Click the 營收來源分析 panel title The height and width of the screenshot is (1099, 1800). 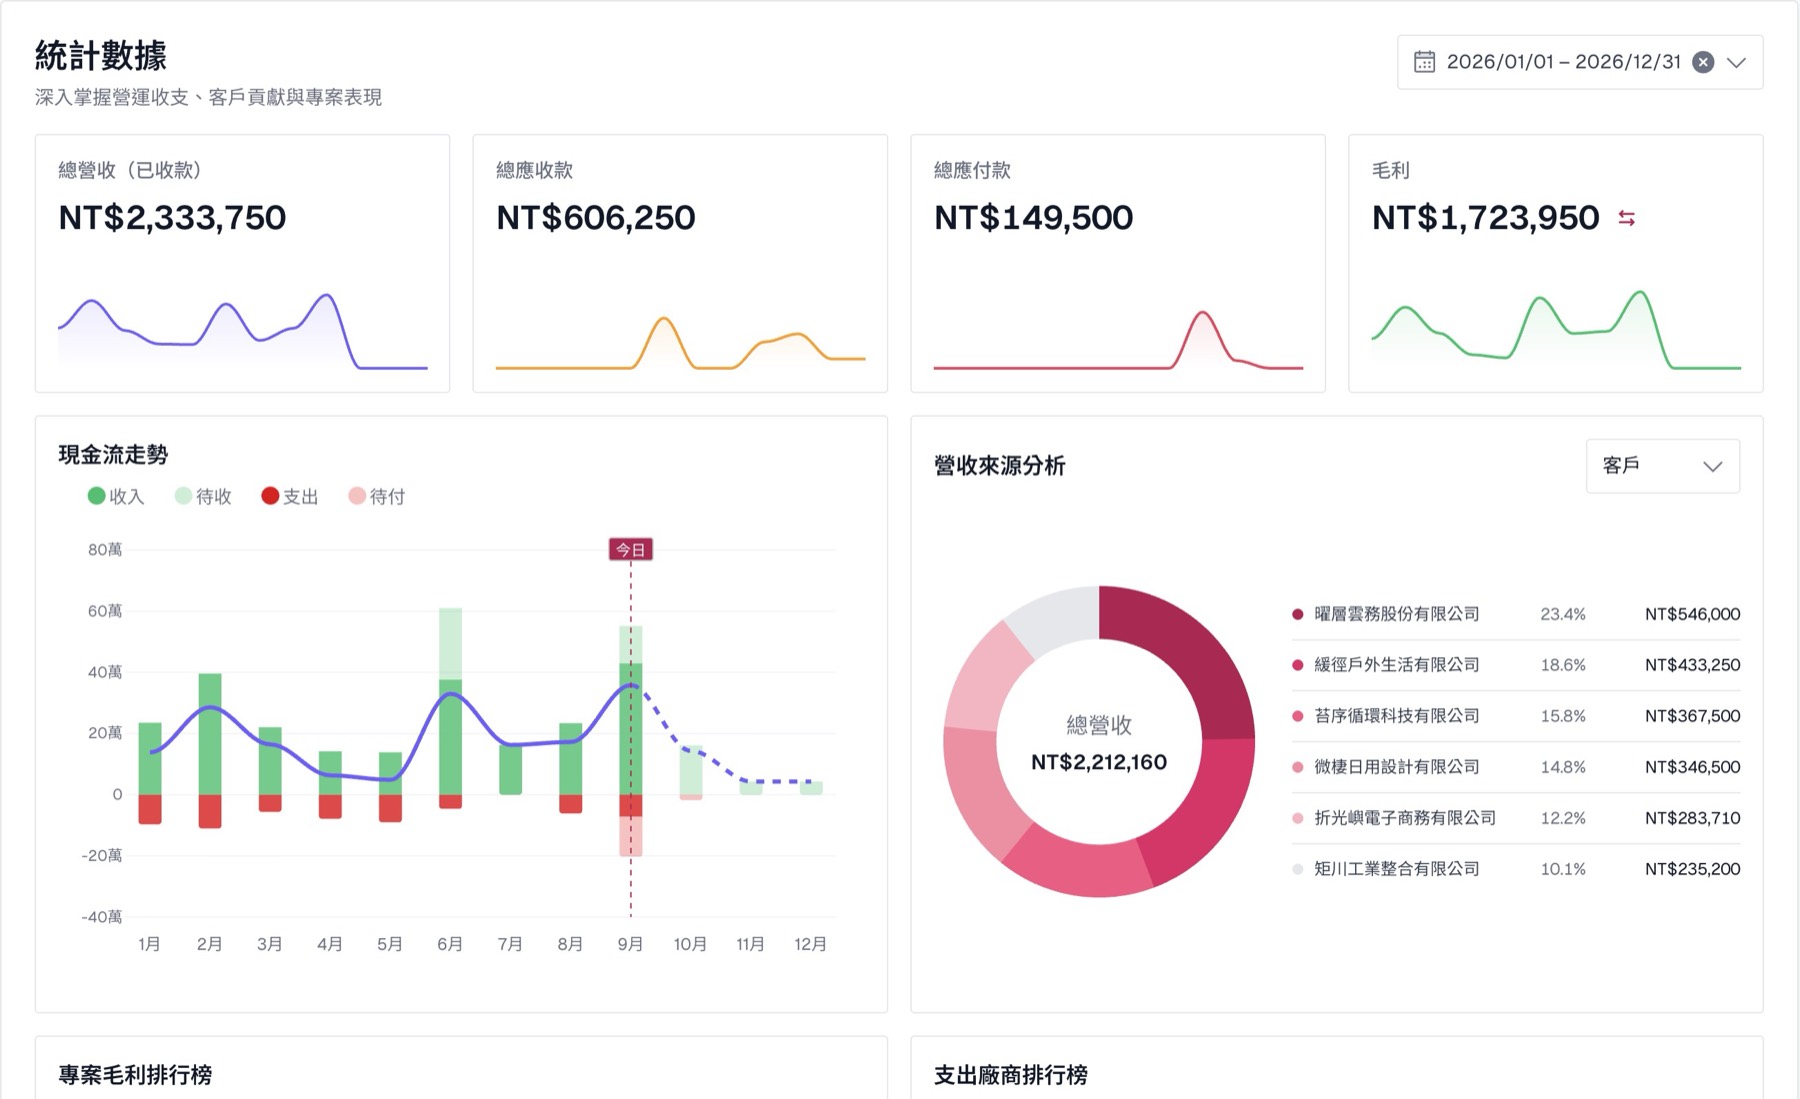pos(999,466)
